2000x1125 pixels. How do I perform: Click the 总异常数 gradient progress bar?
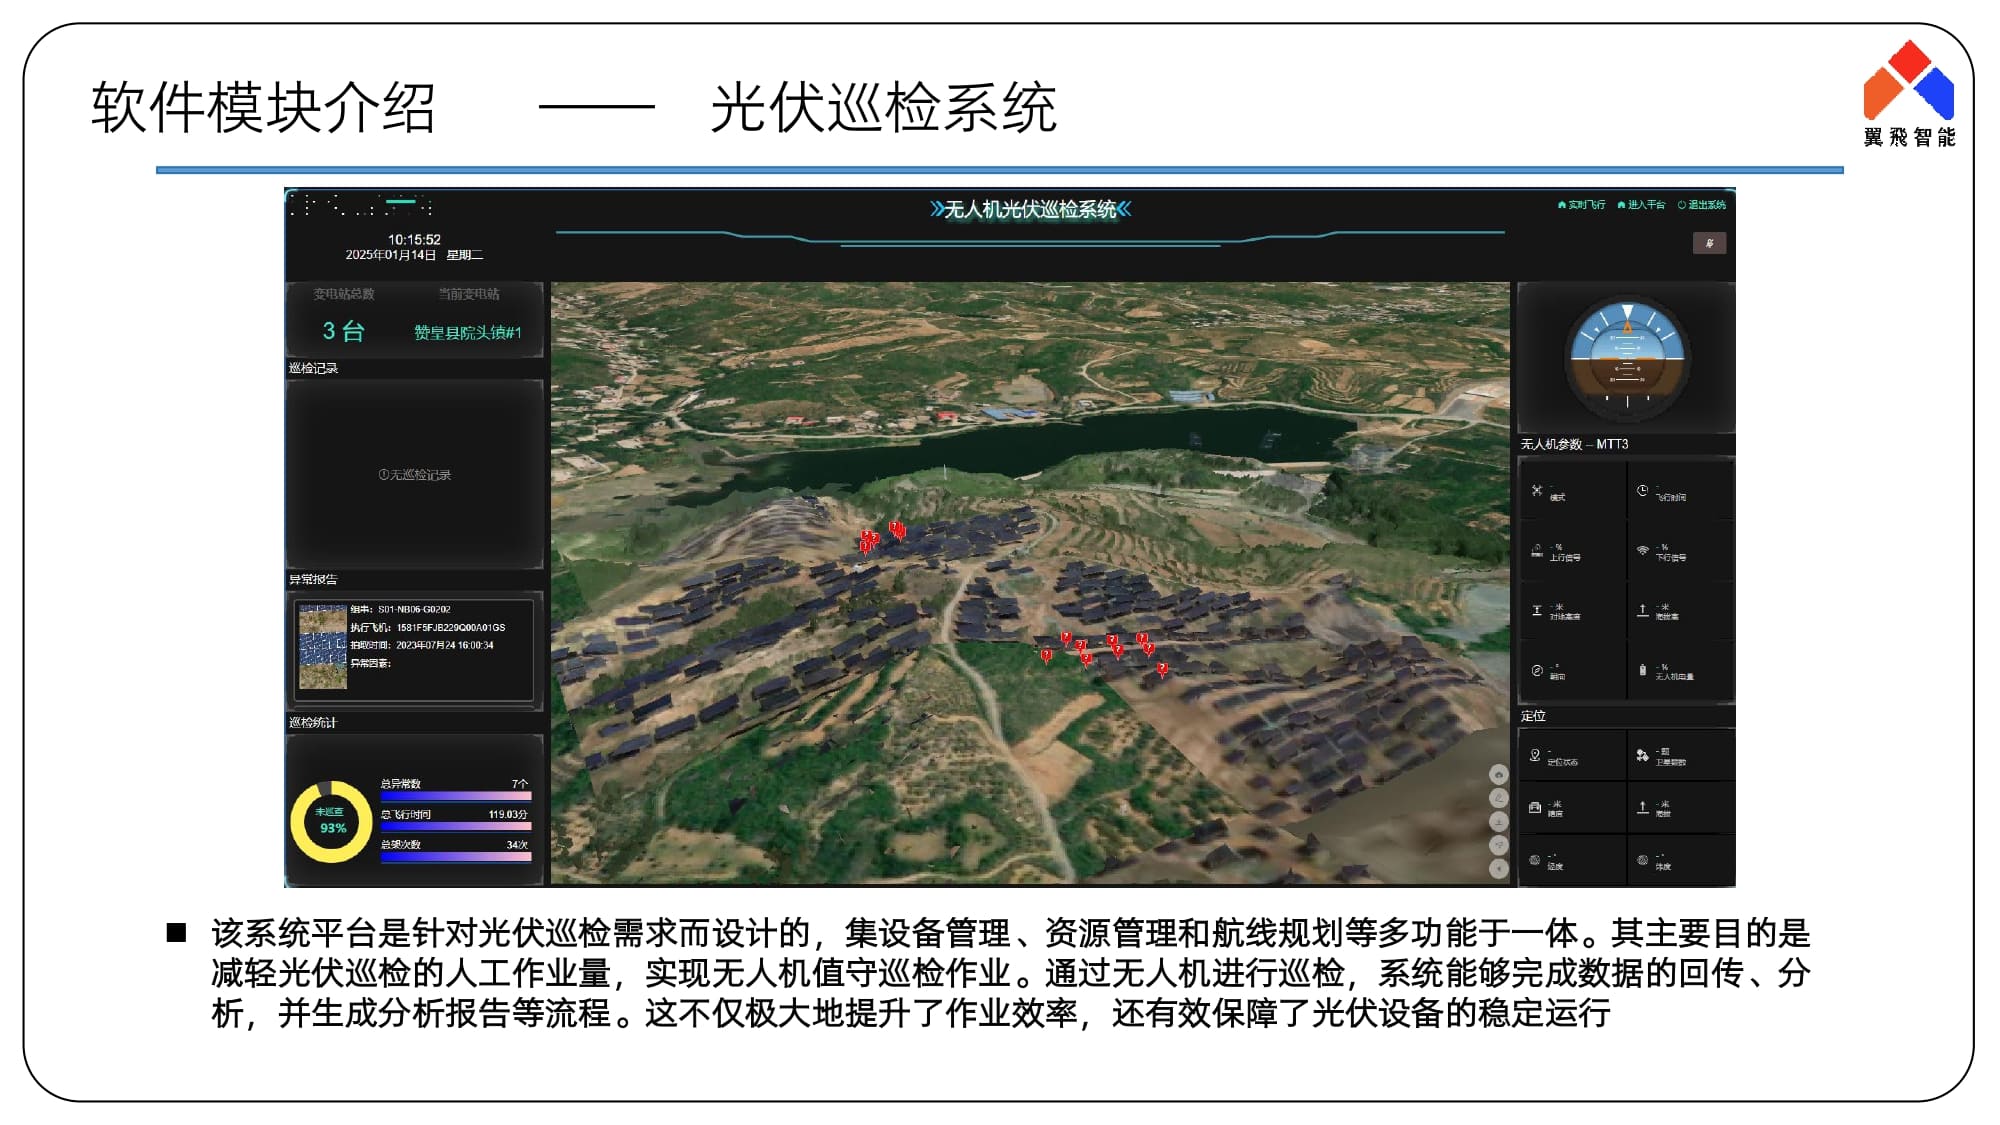coord(455,796)
